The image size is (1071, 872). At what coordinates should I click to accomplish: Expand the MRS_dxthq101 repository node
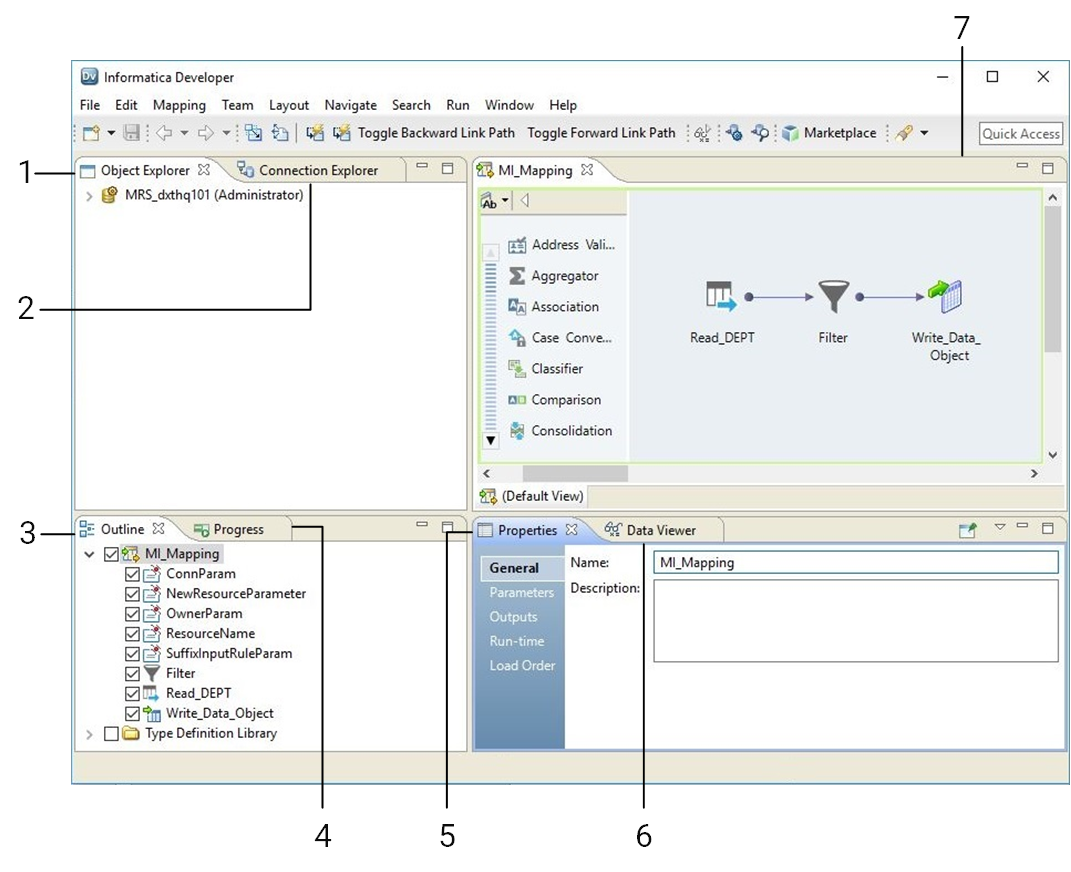pyautogui.click(x=90, y=196)
